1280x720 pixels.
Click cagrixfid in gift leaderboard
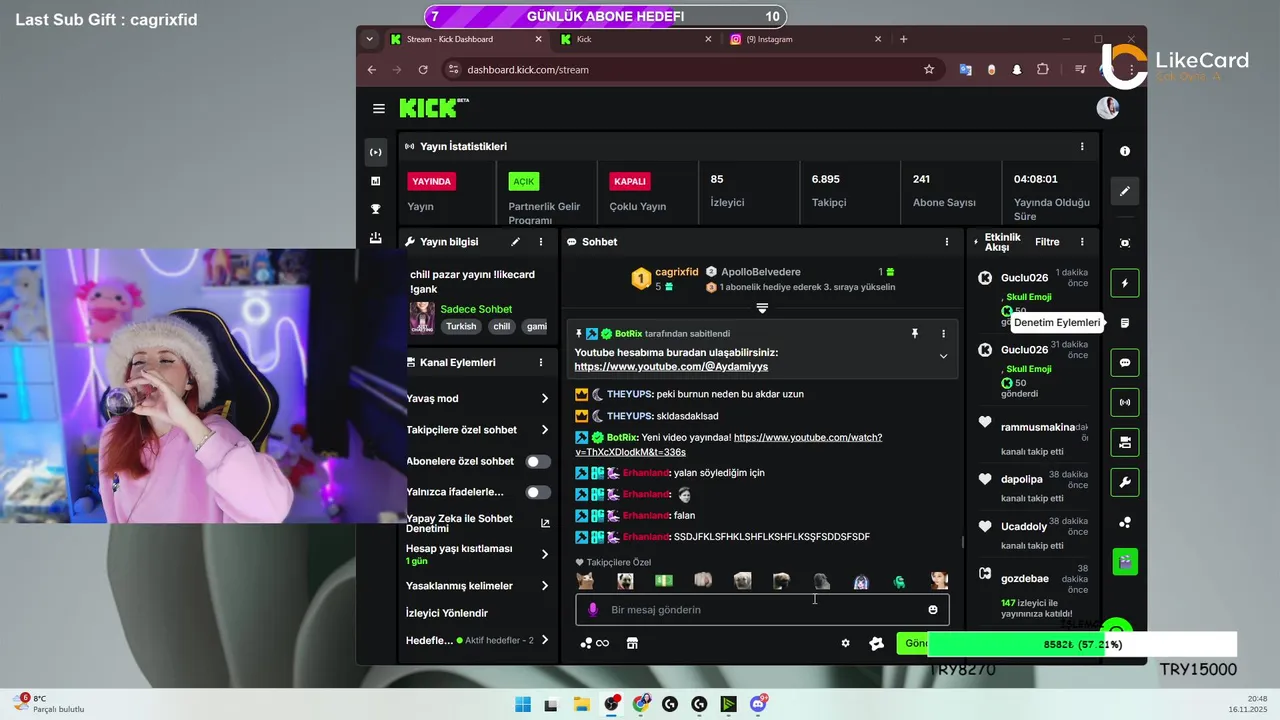[x=676, y=272]
